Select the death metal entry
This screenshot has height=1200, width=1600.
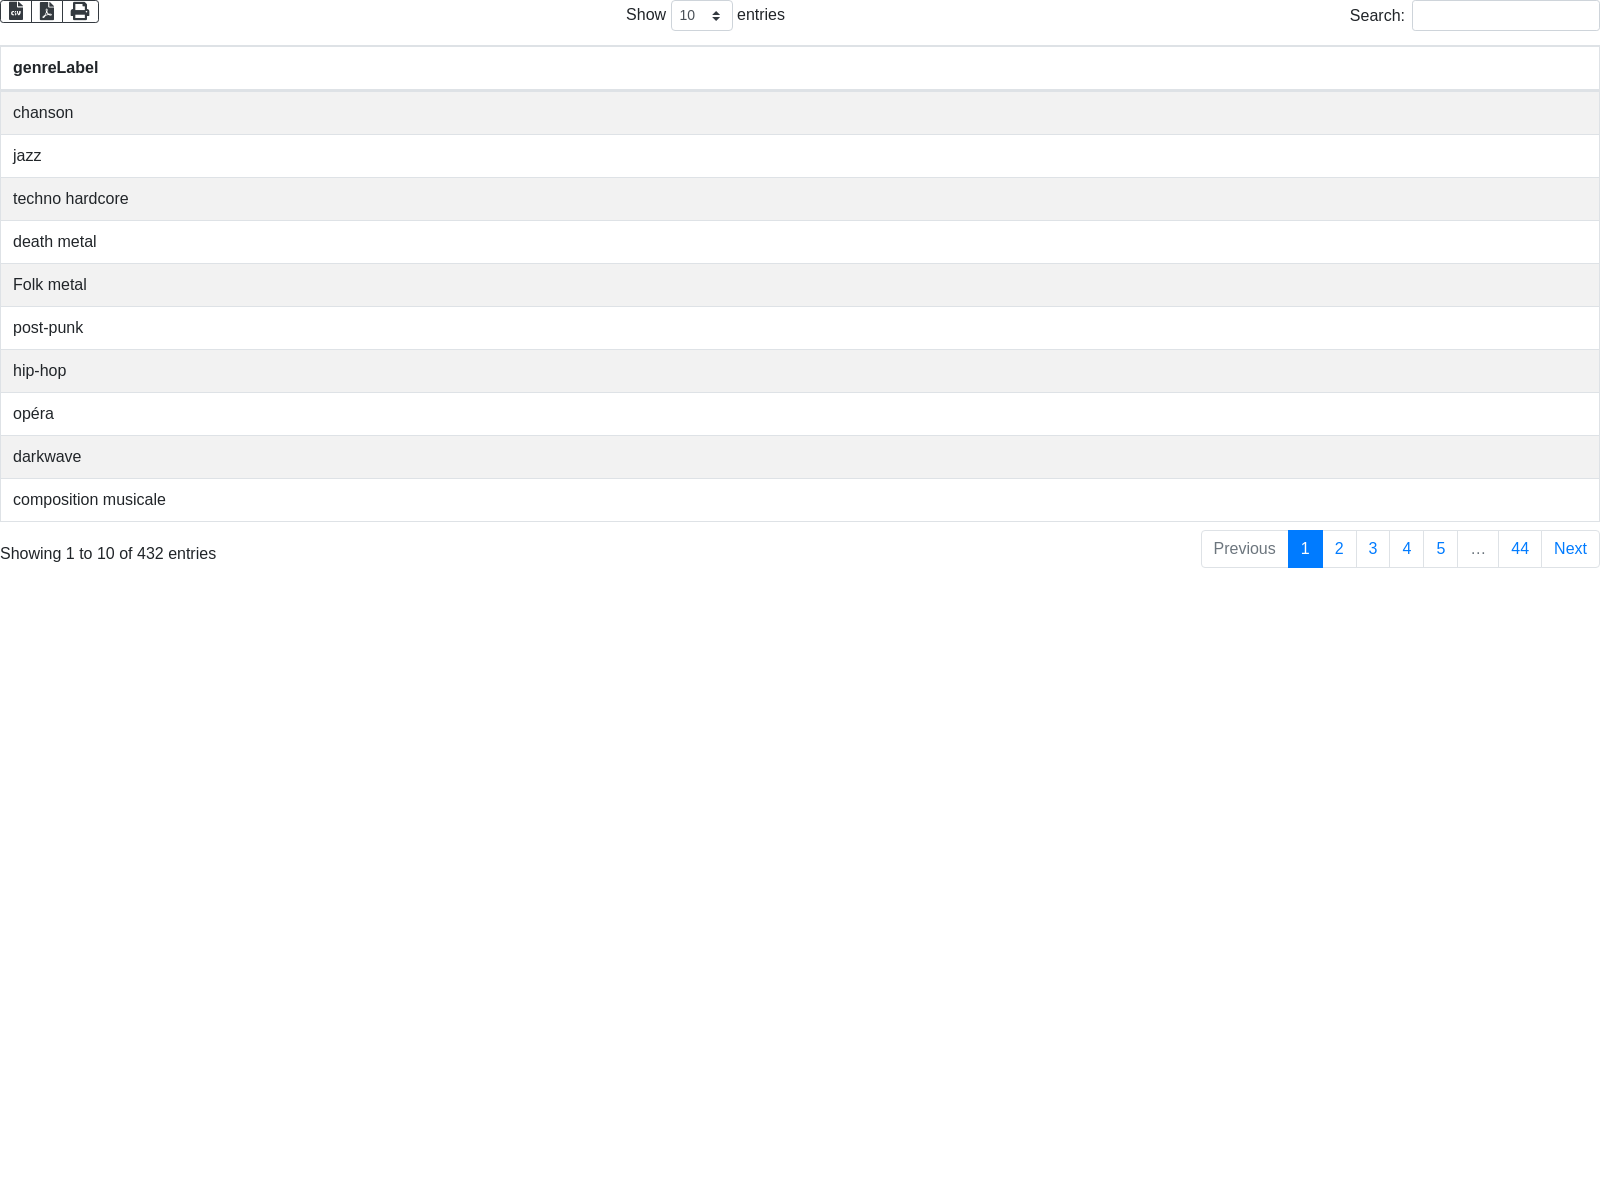coord(55,242)
